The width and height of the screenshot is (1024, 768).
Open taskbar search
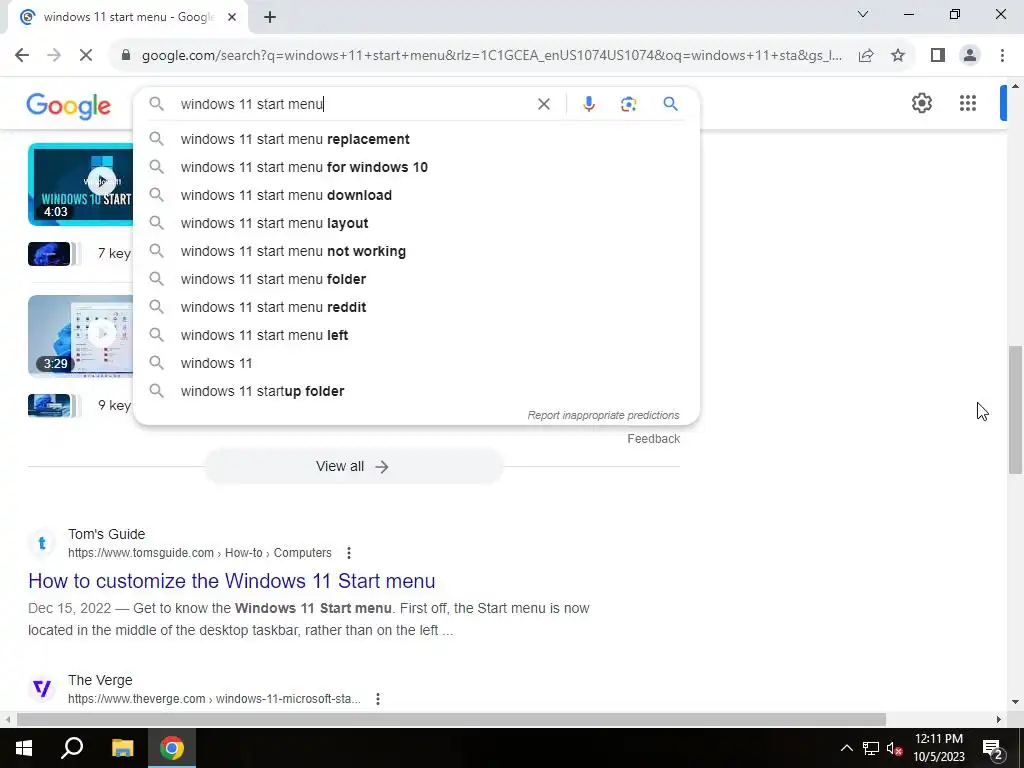click(72, 748)
